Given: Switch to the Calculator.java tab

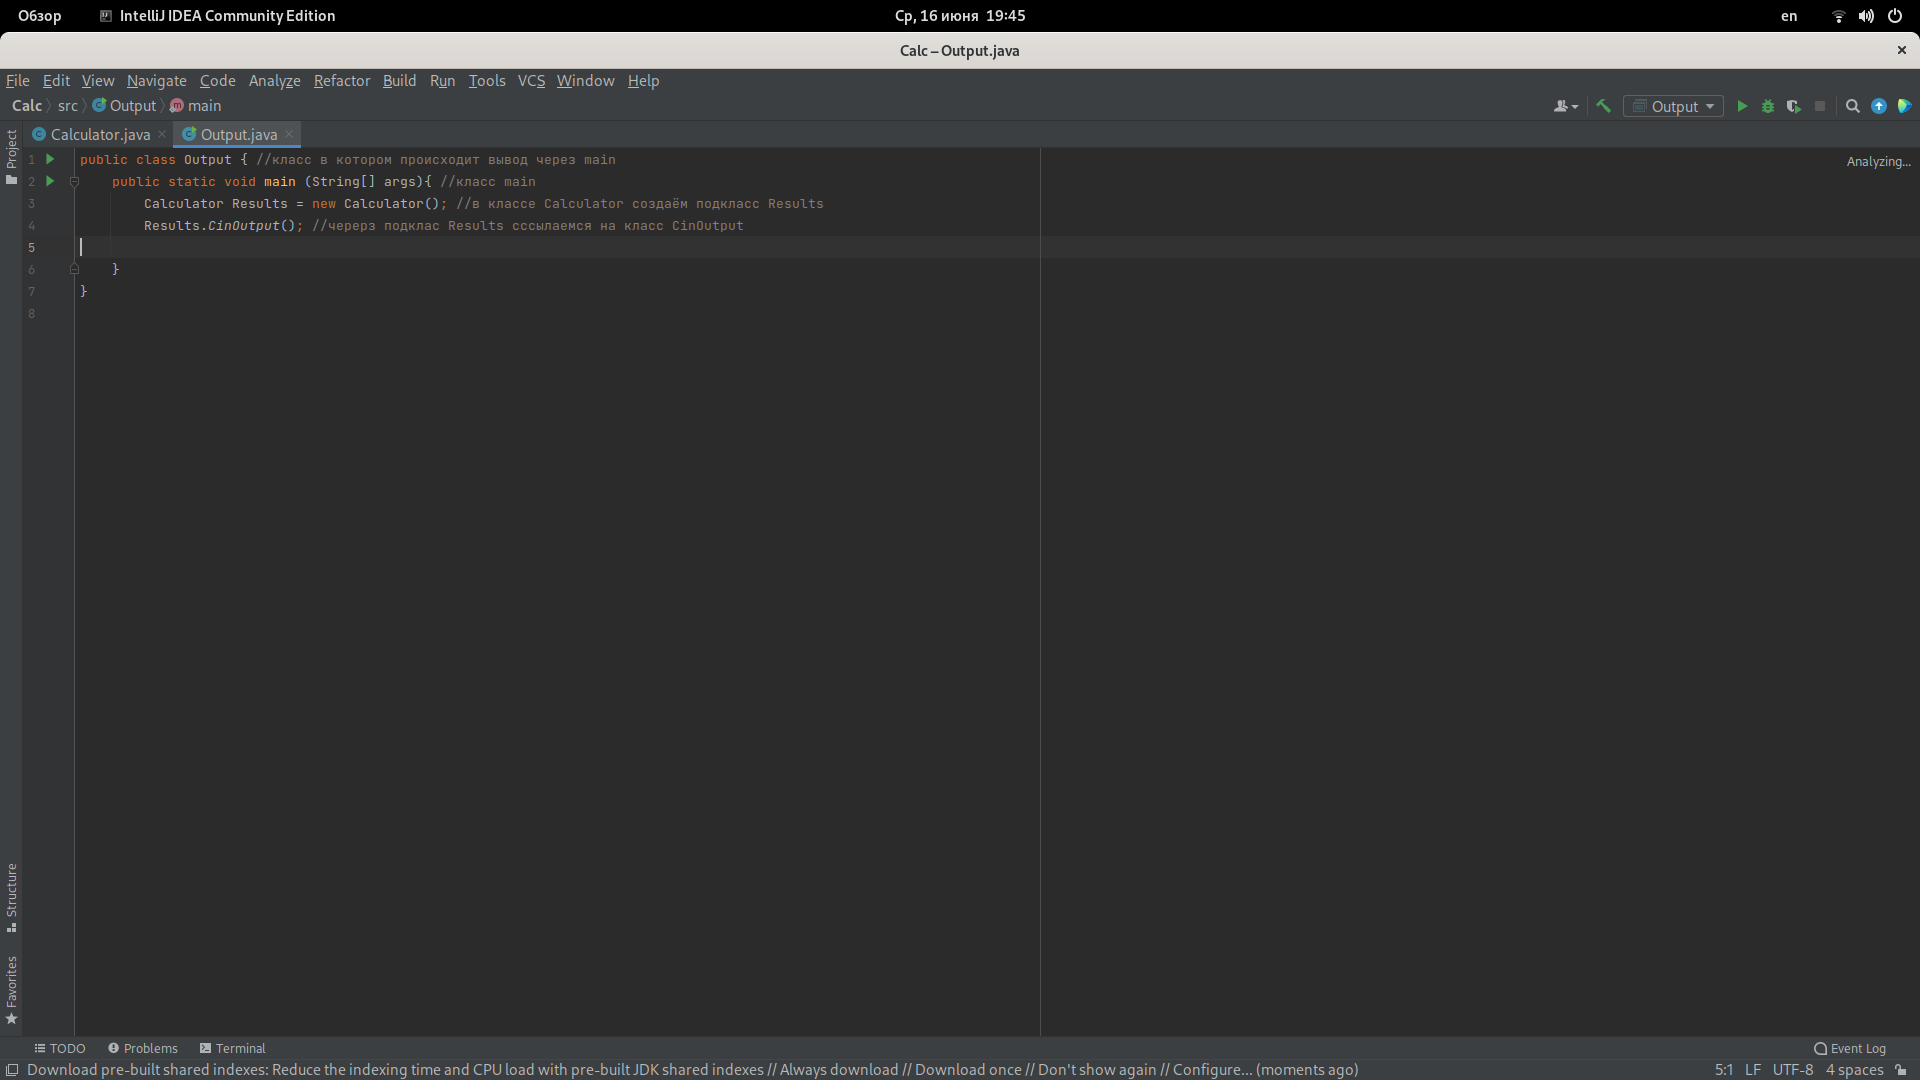Looking at the screenshot, I should point(99,134).
